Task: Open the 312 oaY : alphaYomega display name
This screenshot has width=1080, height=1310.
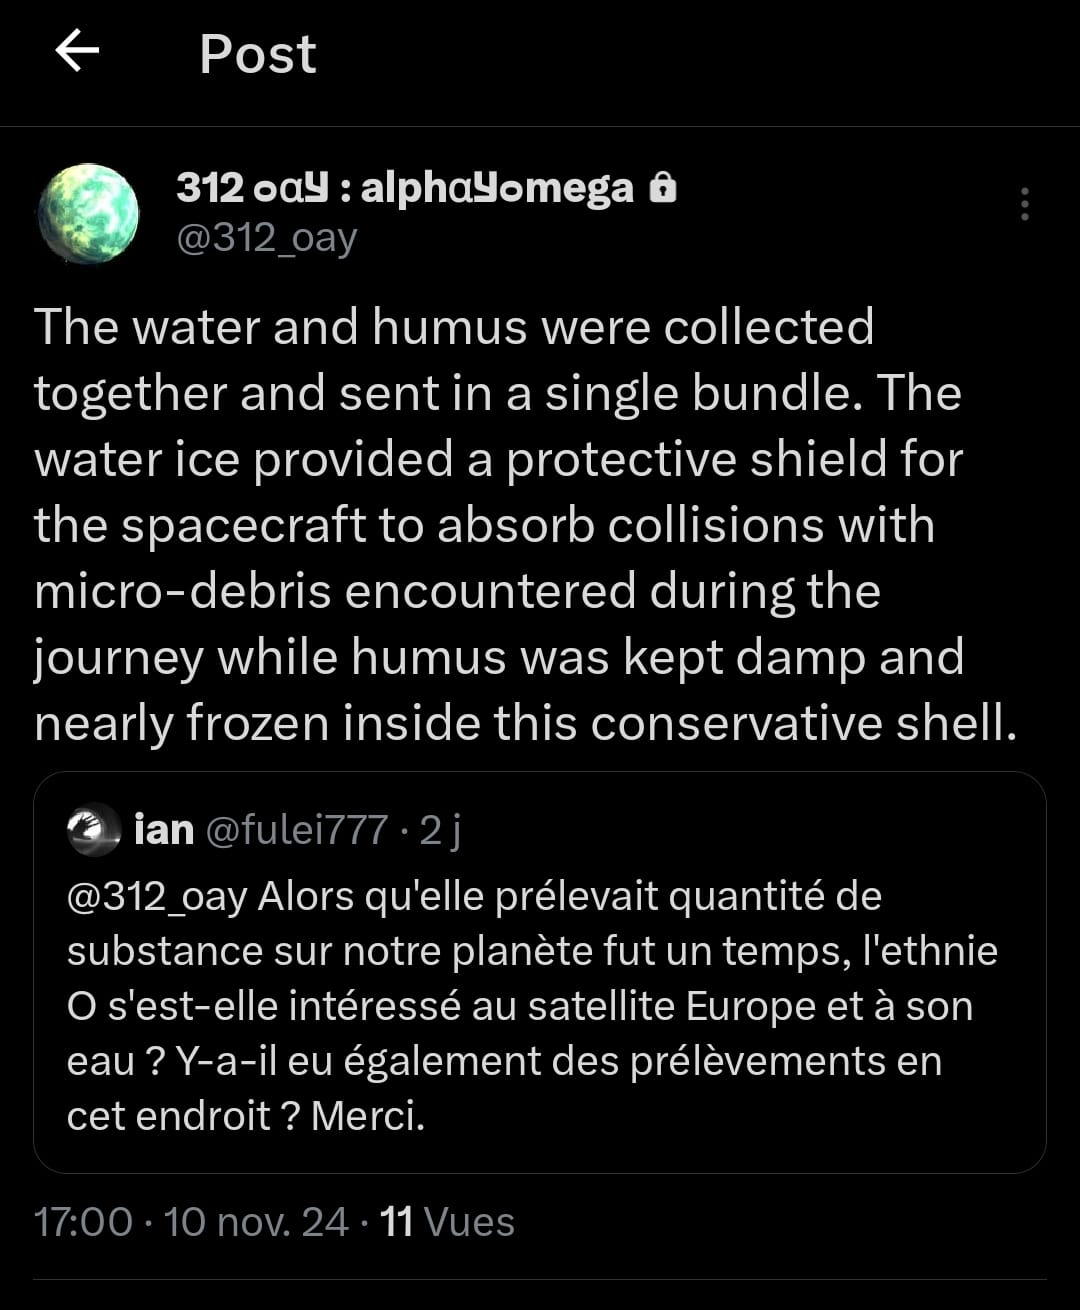Action: (404, 188)
